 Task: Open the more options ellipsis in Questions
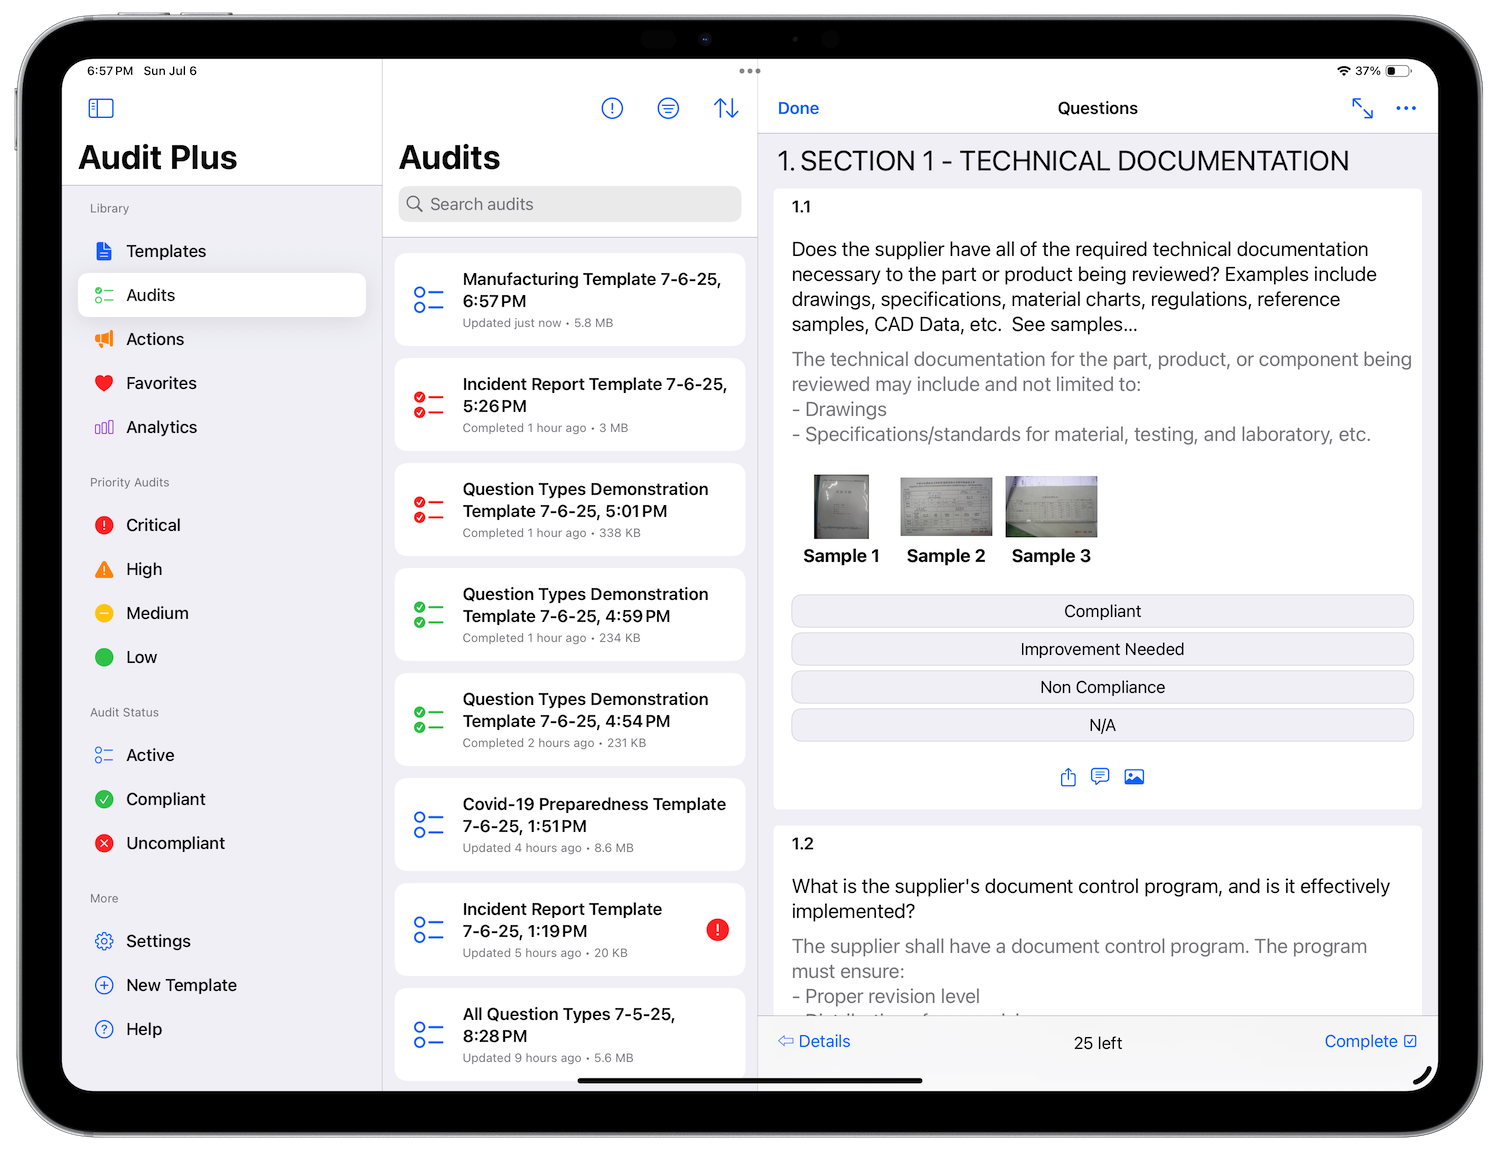click(x=1406, y=108)
